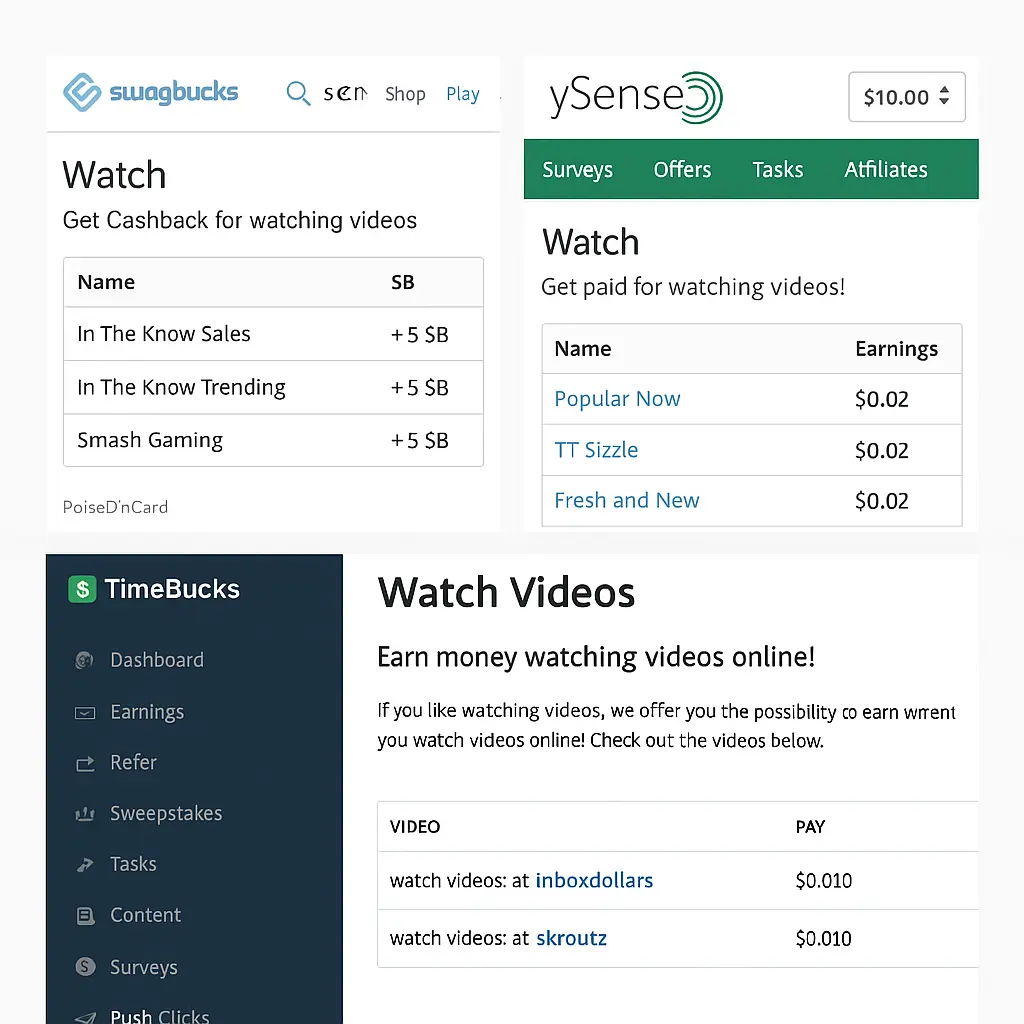This screenshot has width=1024, height=1024.
Task: Click the swagbucks wordmark text
Action: (174, 92)
